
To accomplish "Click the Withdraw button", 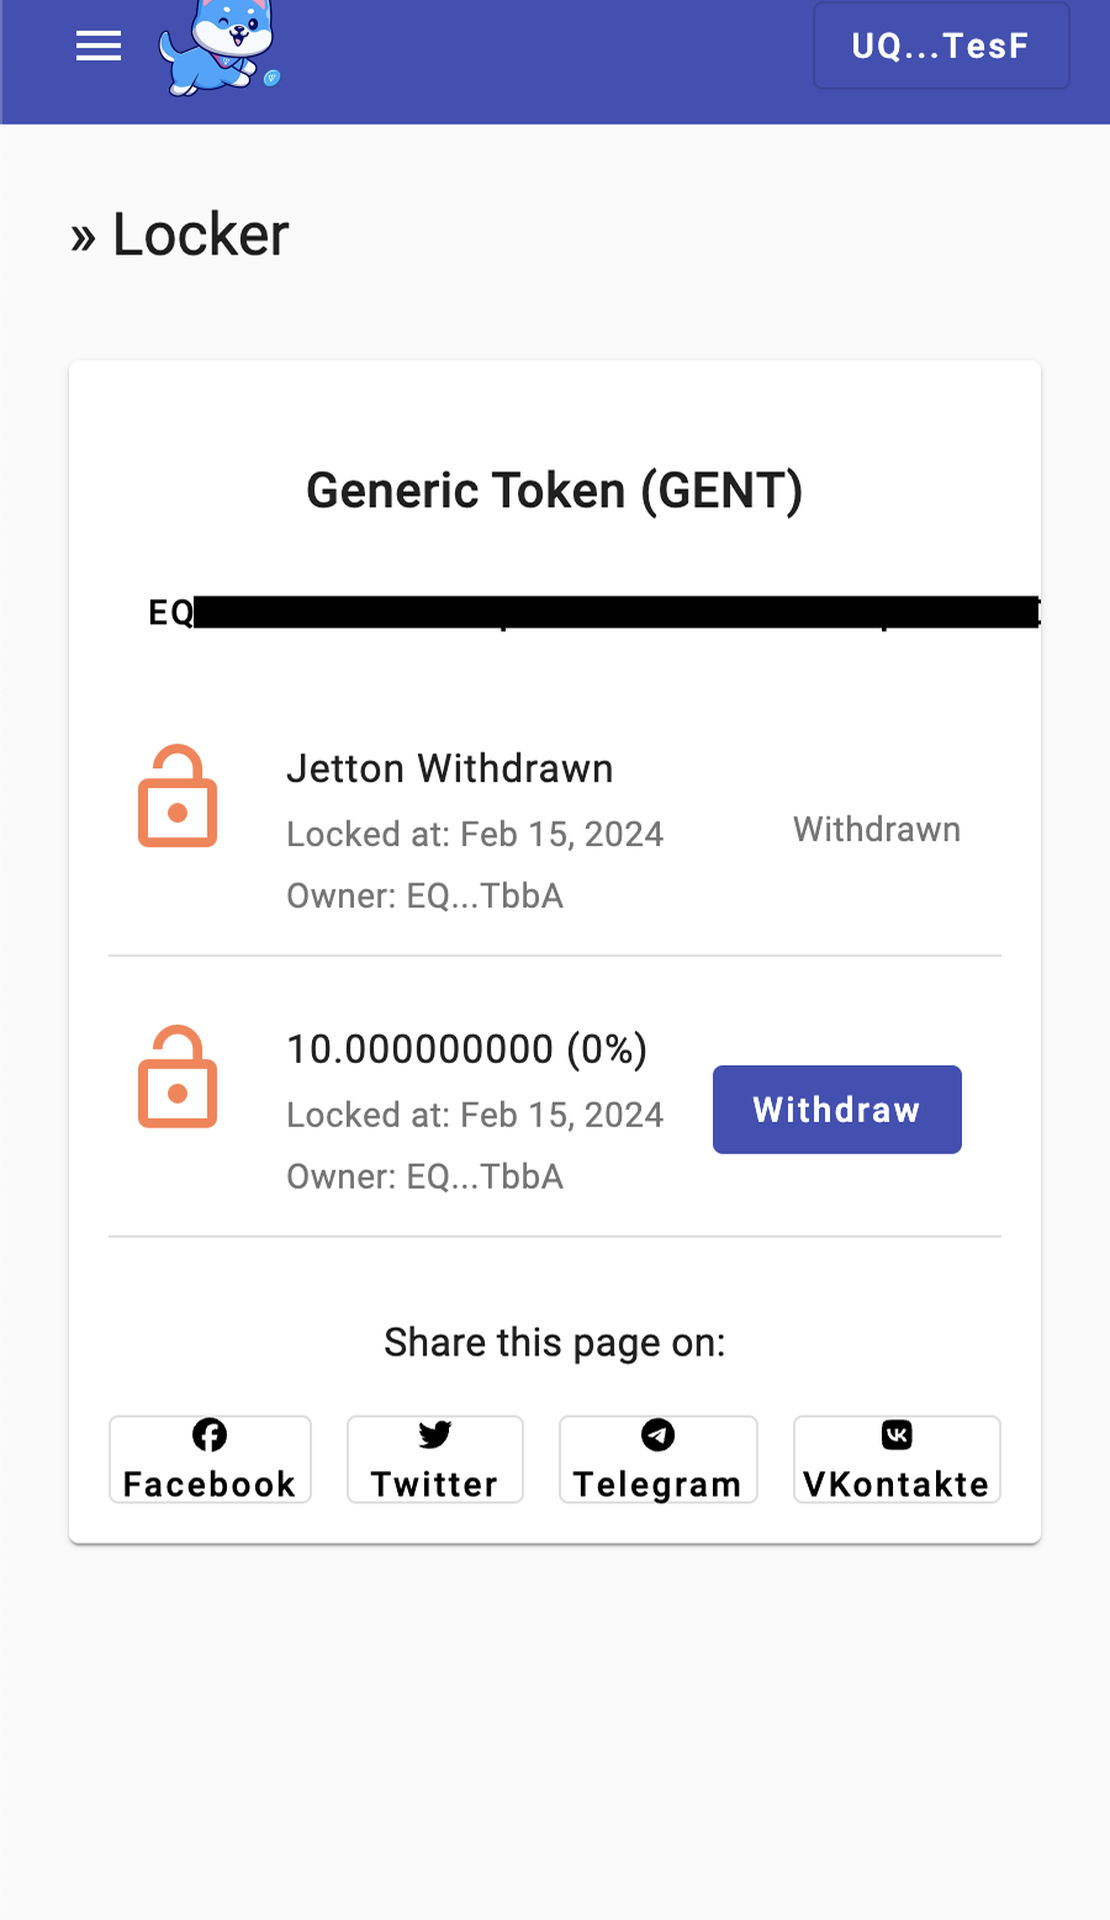I will click(x=837, y=1109).
